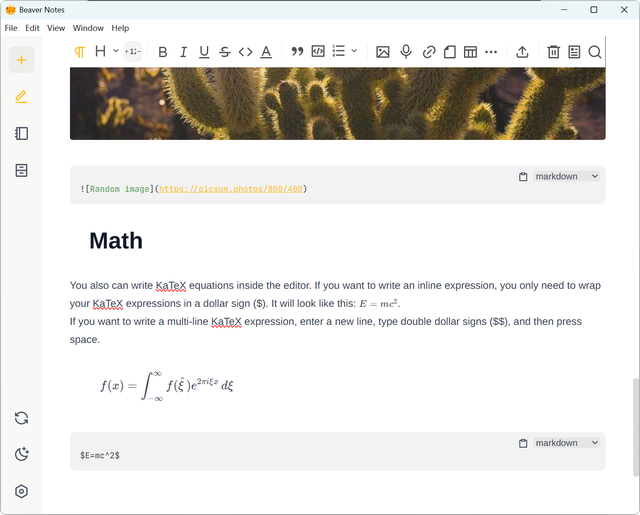
Task: Toggle bold formatting
Action: (163, 52)
